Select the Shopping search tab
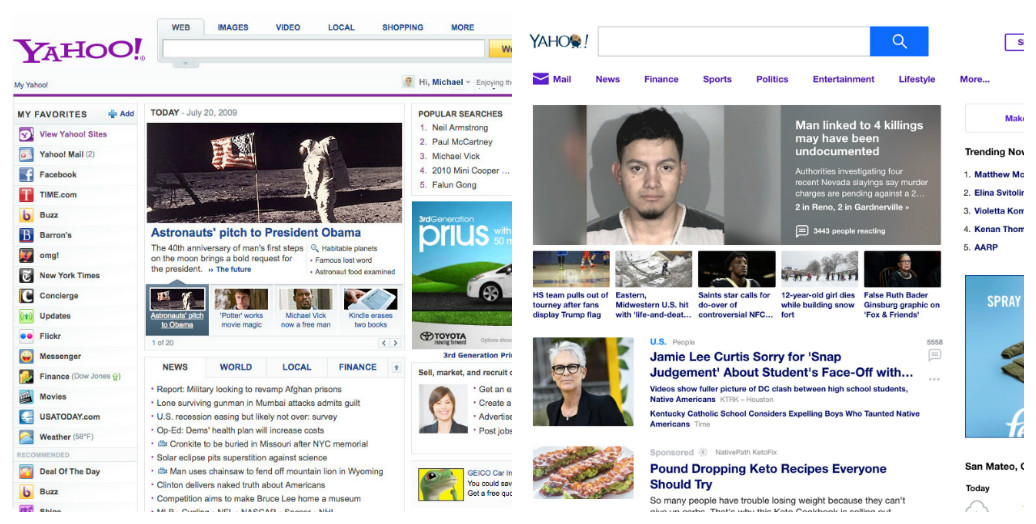The width and height of the screenshot is (1036, 524). (402, 28)
